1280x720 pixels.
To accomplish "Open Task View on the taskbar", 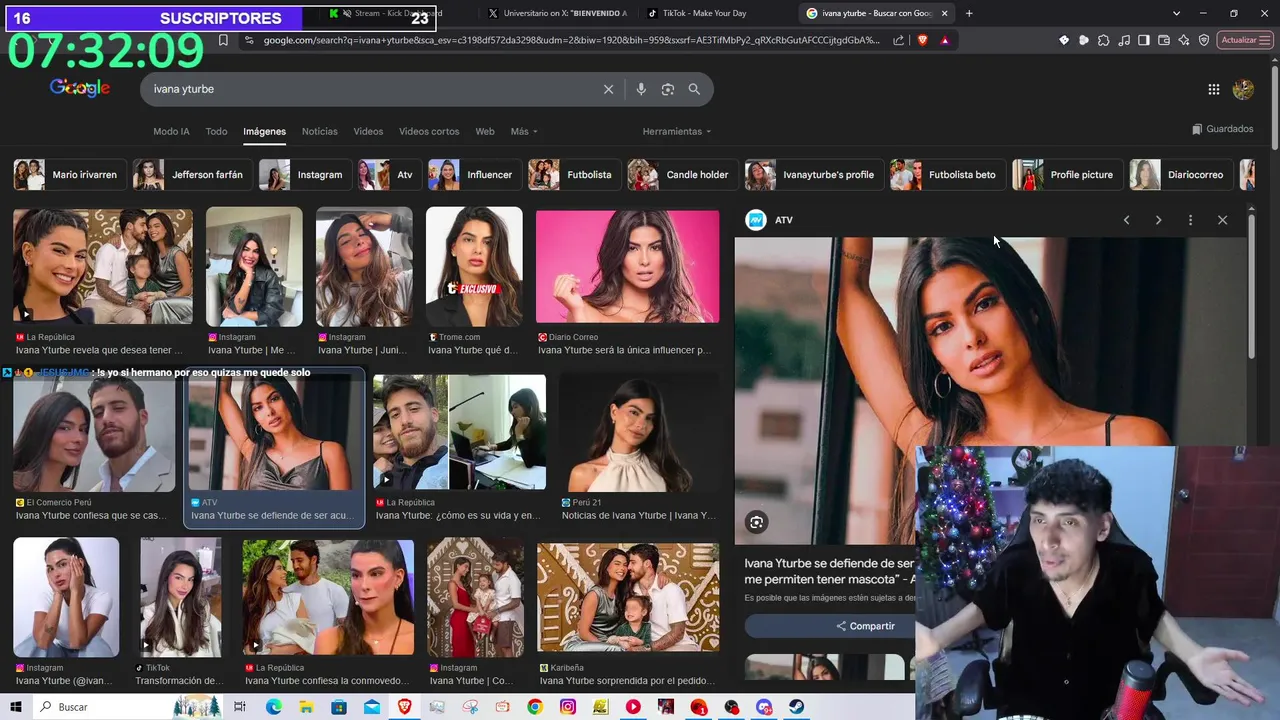I will point(240,707).
